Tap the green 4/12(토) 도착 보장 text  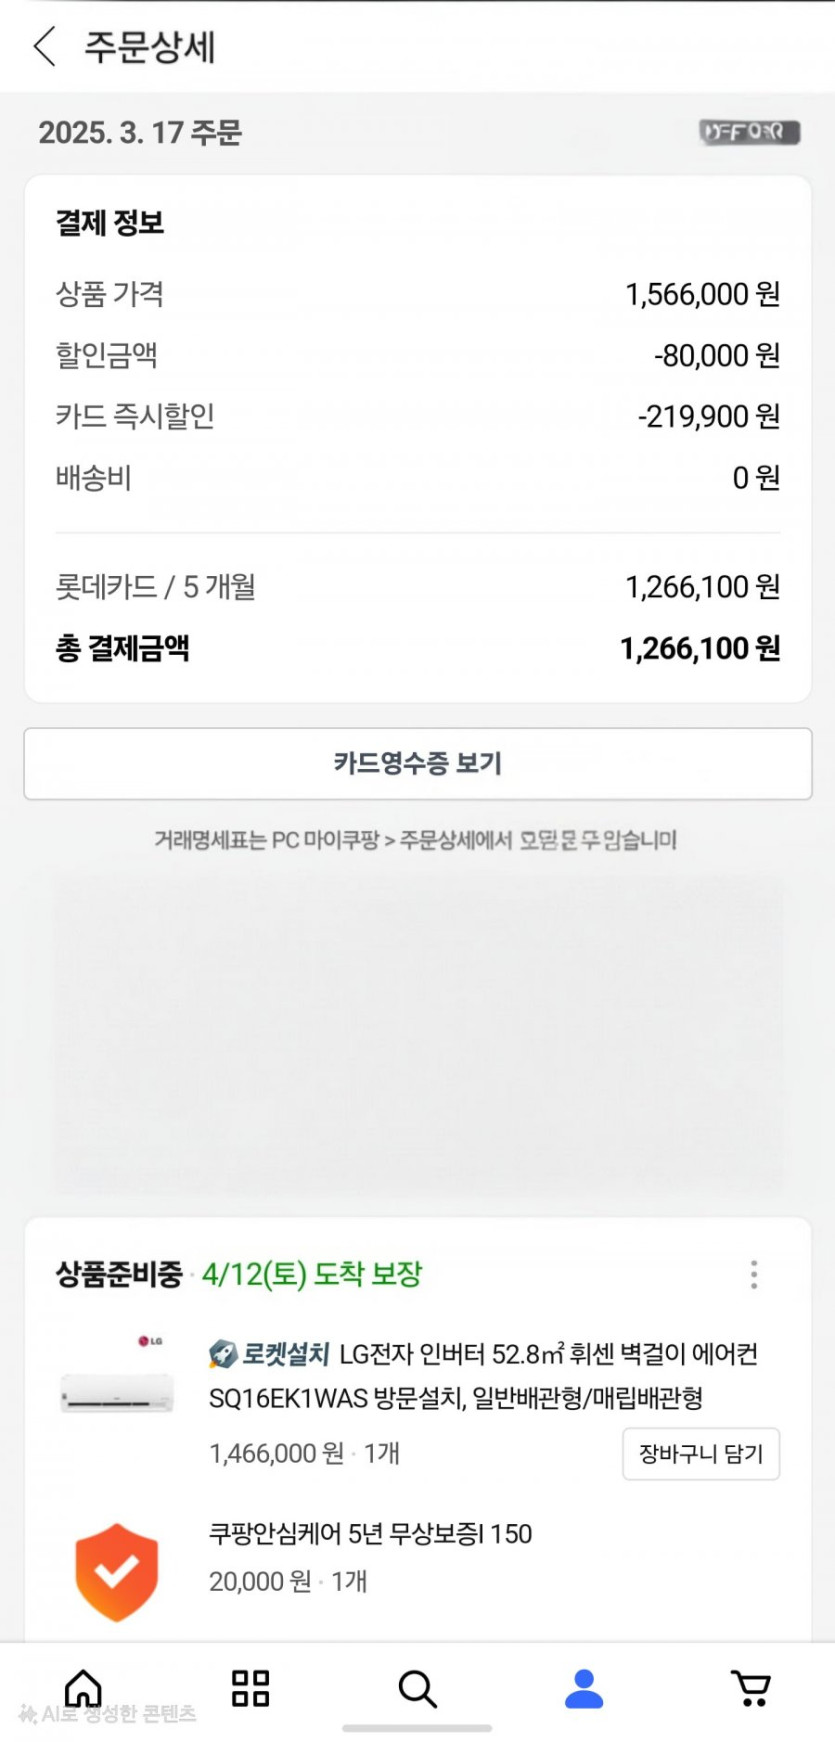[x=312, y=1274]
